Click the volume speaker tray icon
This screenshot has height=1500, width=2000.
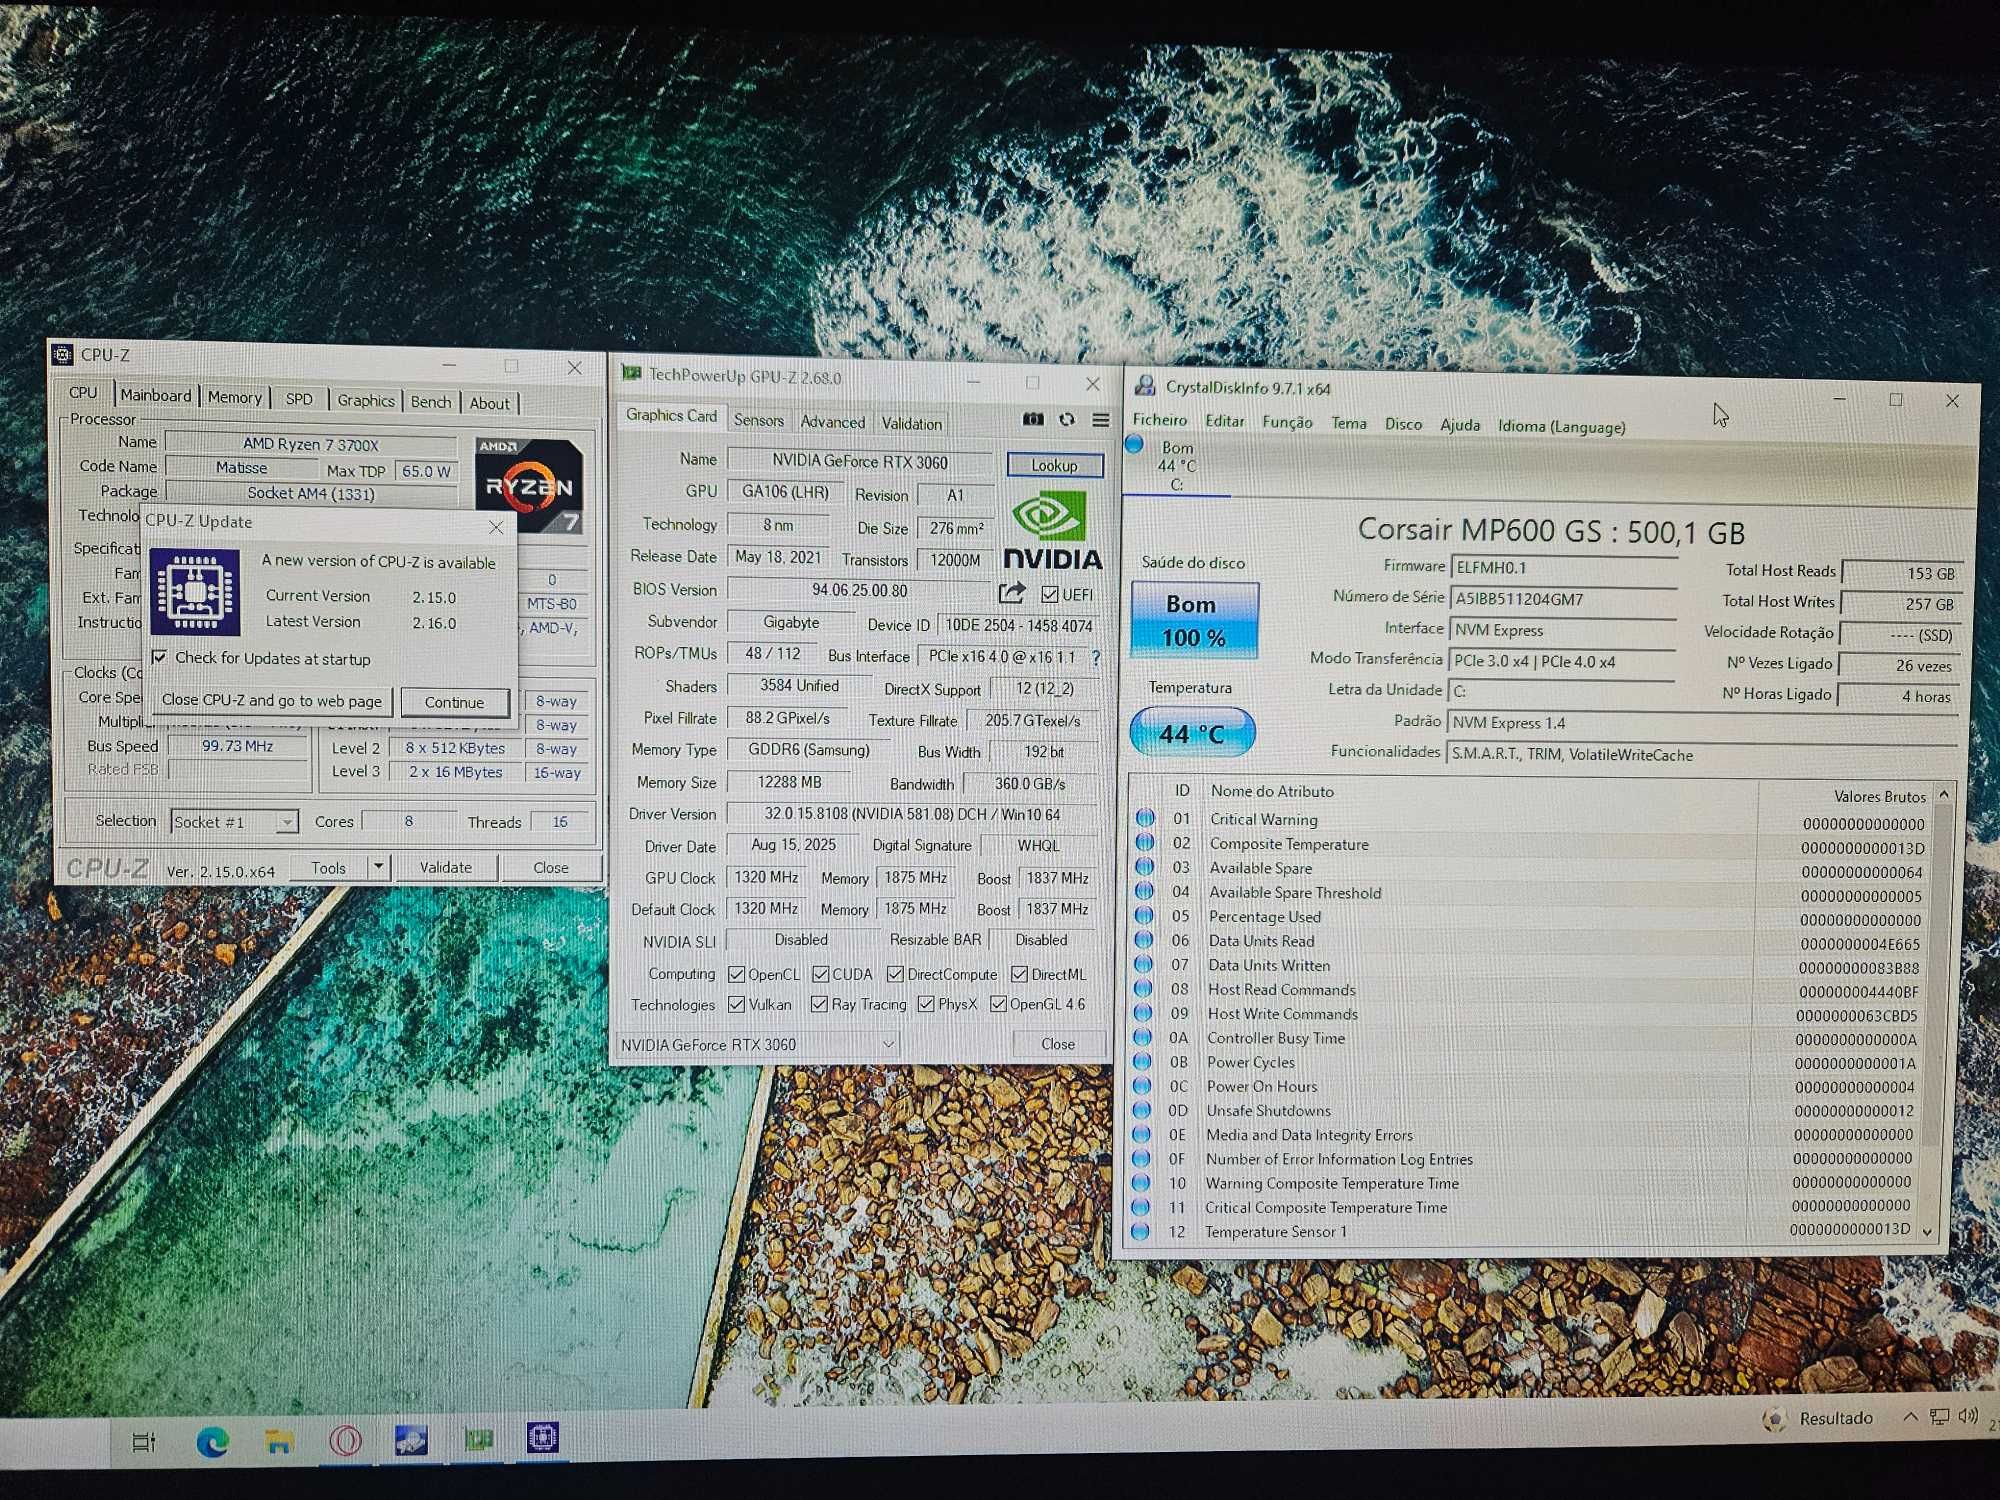pos(1968,1416)
